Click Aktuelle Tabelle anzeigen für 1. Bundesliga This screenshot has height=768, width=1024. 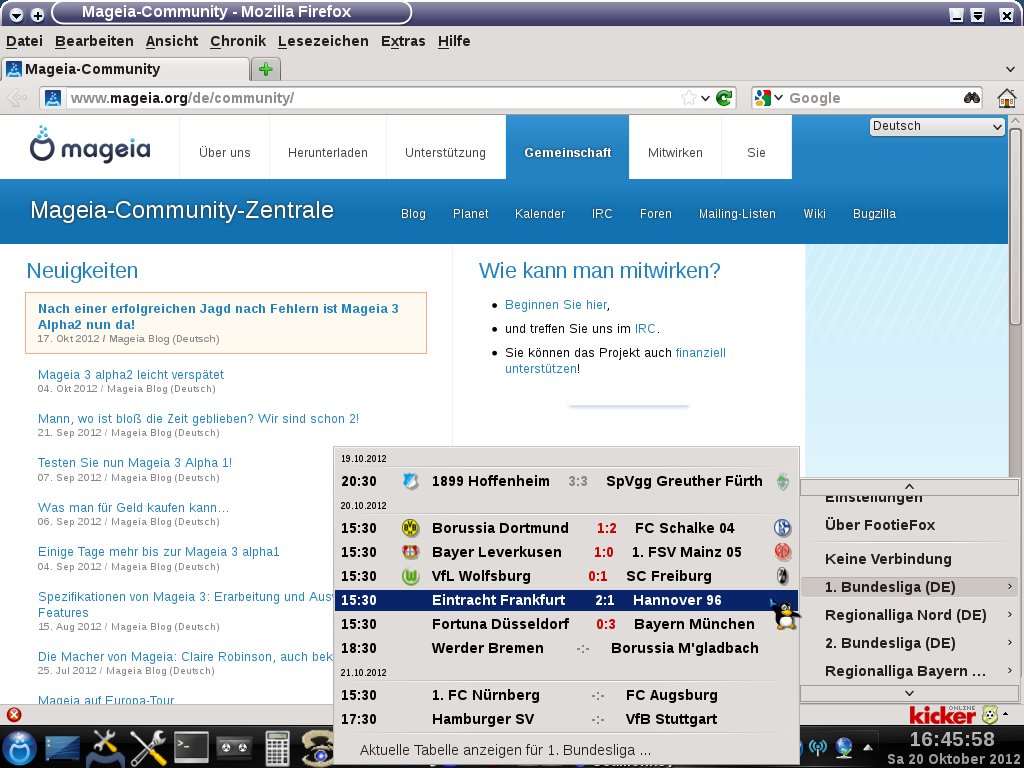[505, 750]
